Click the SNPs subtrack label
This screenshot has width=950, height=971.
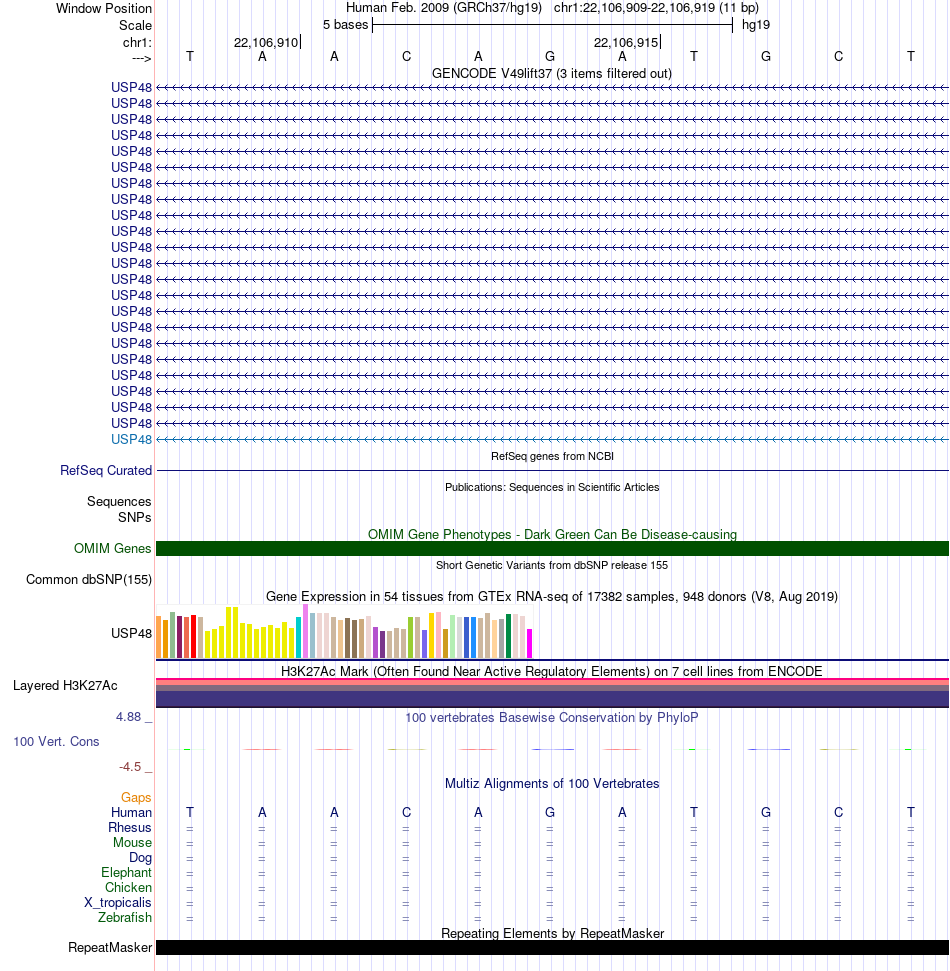pyautogui.click(x=135, y=517)
